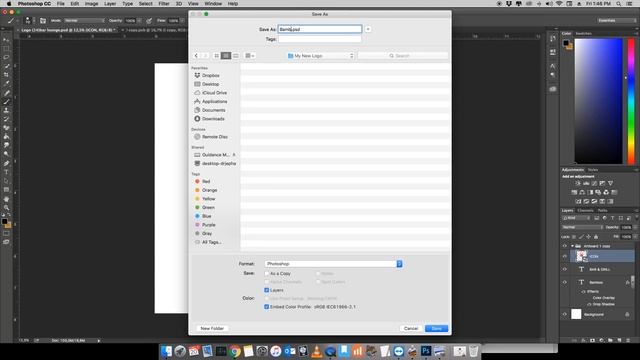
Task: Pick a color in the blue color field
Action: click(x=598, y=101)
